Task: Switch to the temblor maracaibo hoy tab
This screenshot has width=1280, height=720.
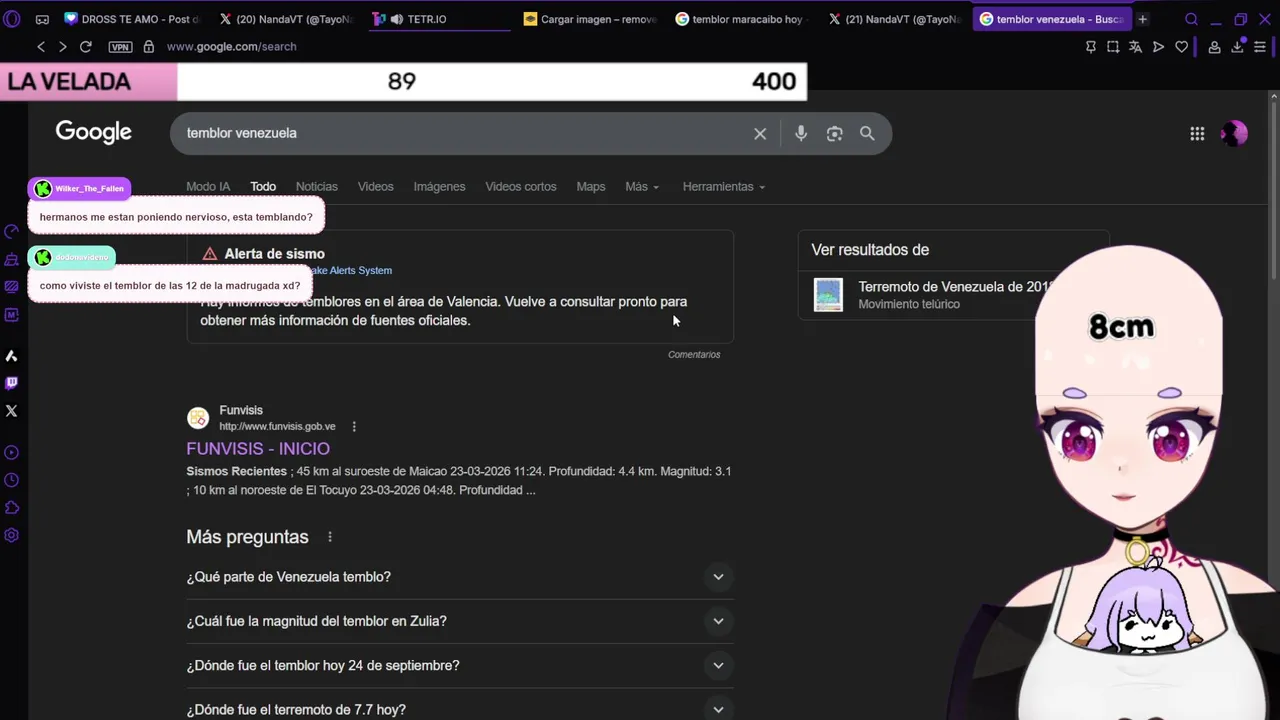Action: (742, 19)
